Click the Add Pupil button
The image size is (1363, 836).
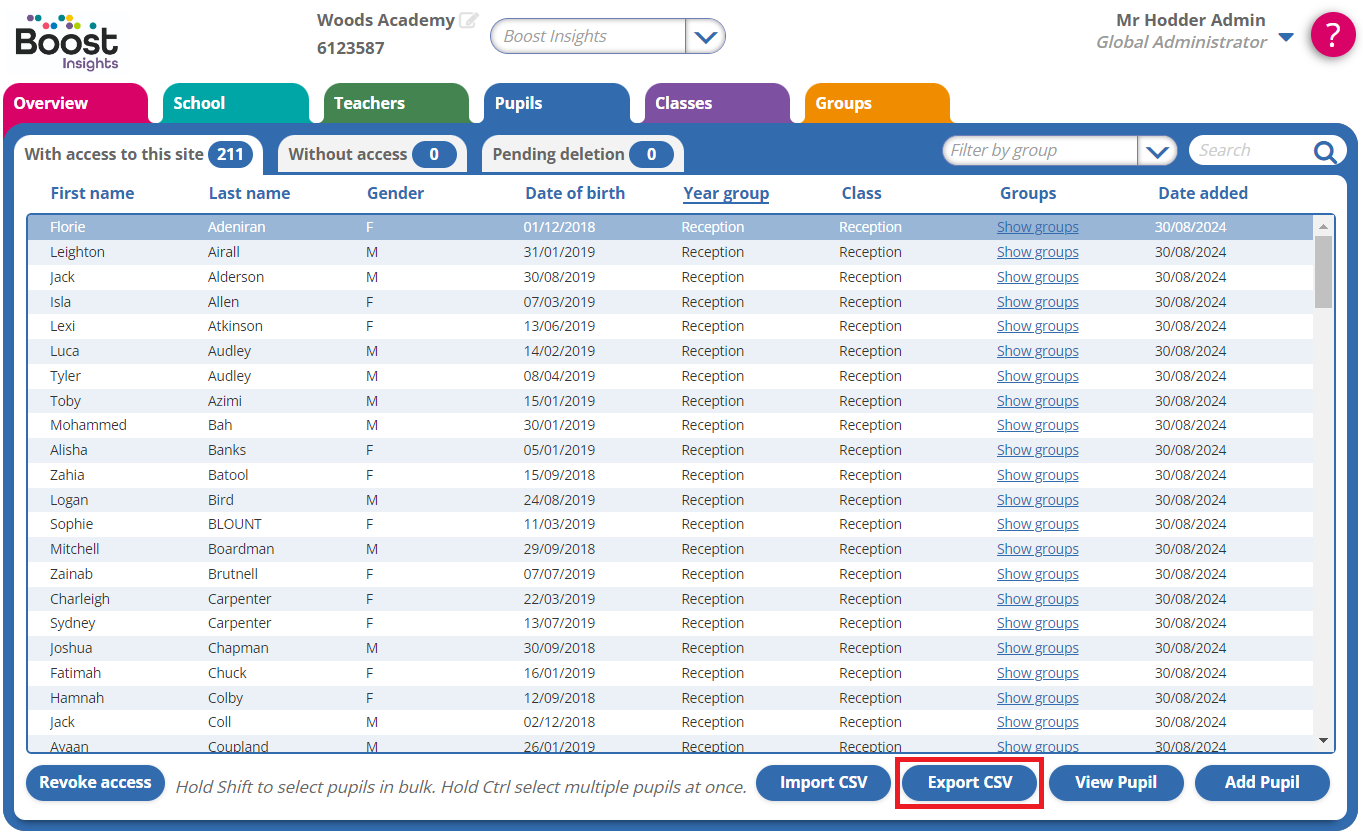tap(1262, 782)
